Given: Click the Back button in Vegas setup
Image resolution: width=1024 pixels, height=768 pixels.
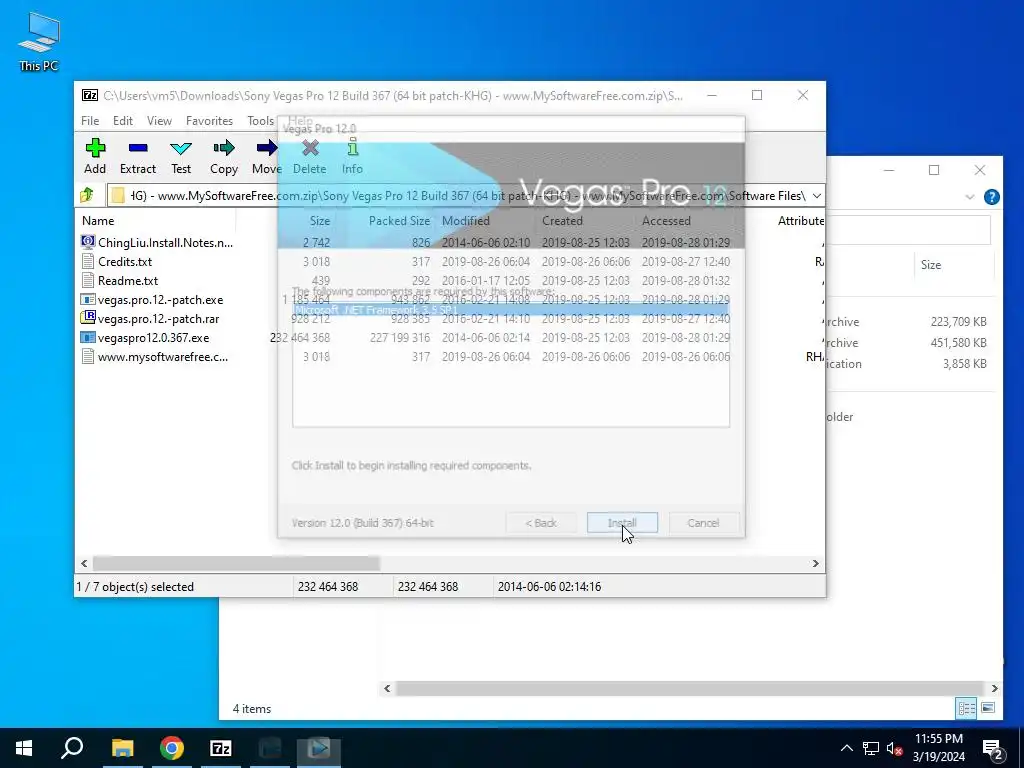Looking at the screenshot, I should 541,523.
